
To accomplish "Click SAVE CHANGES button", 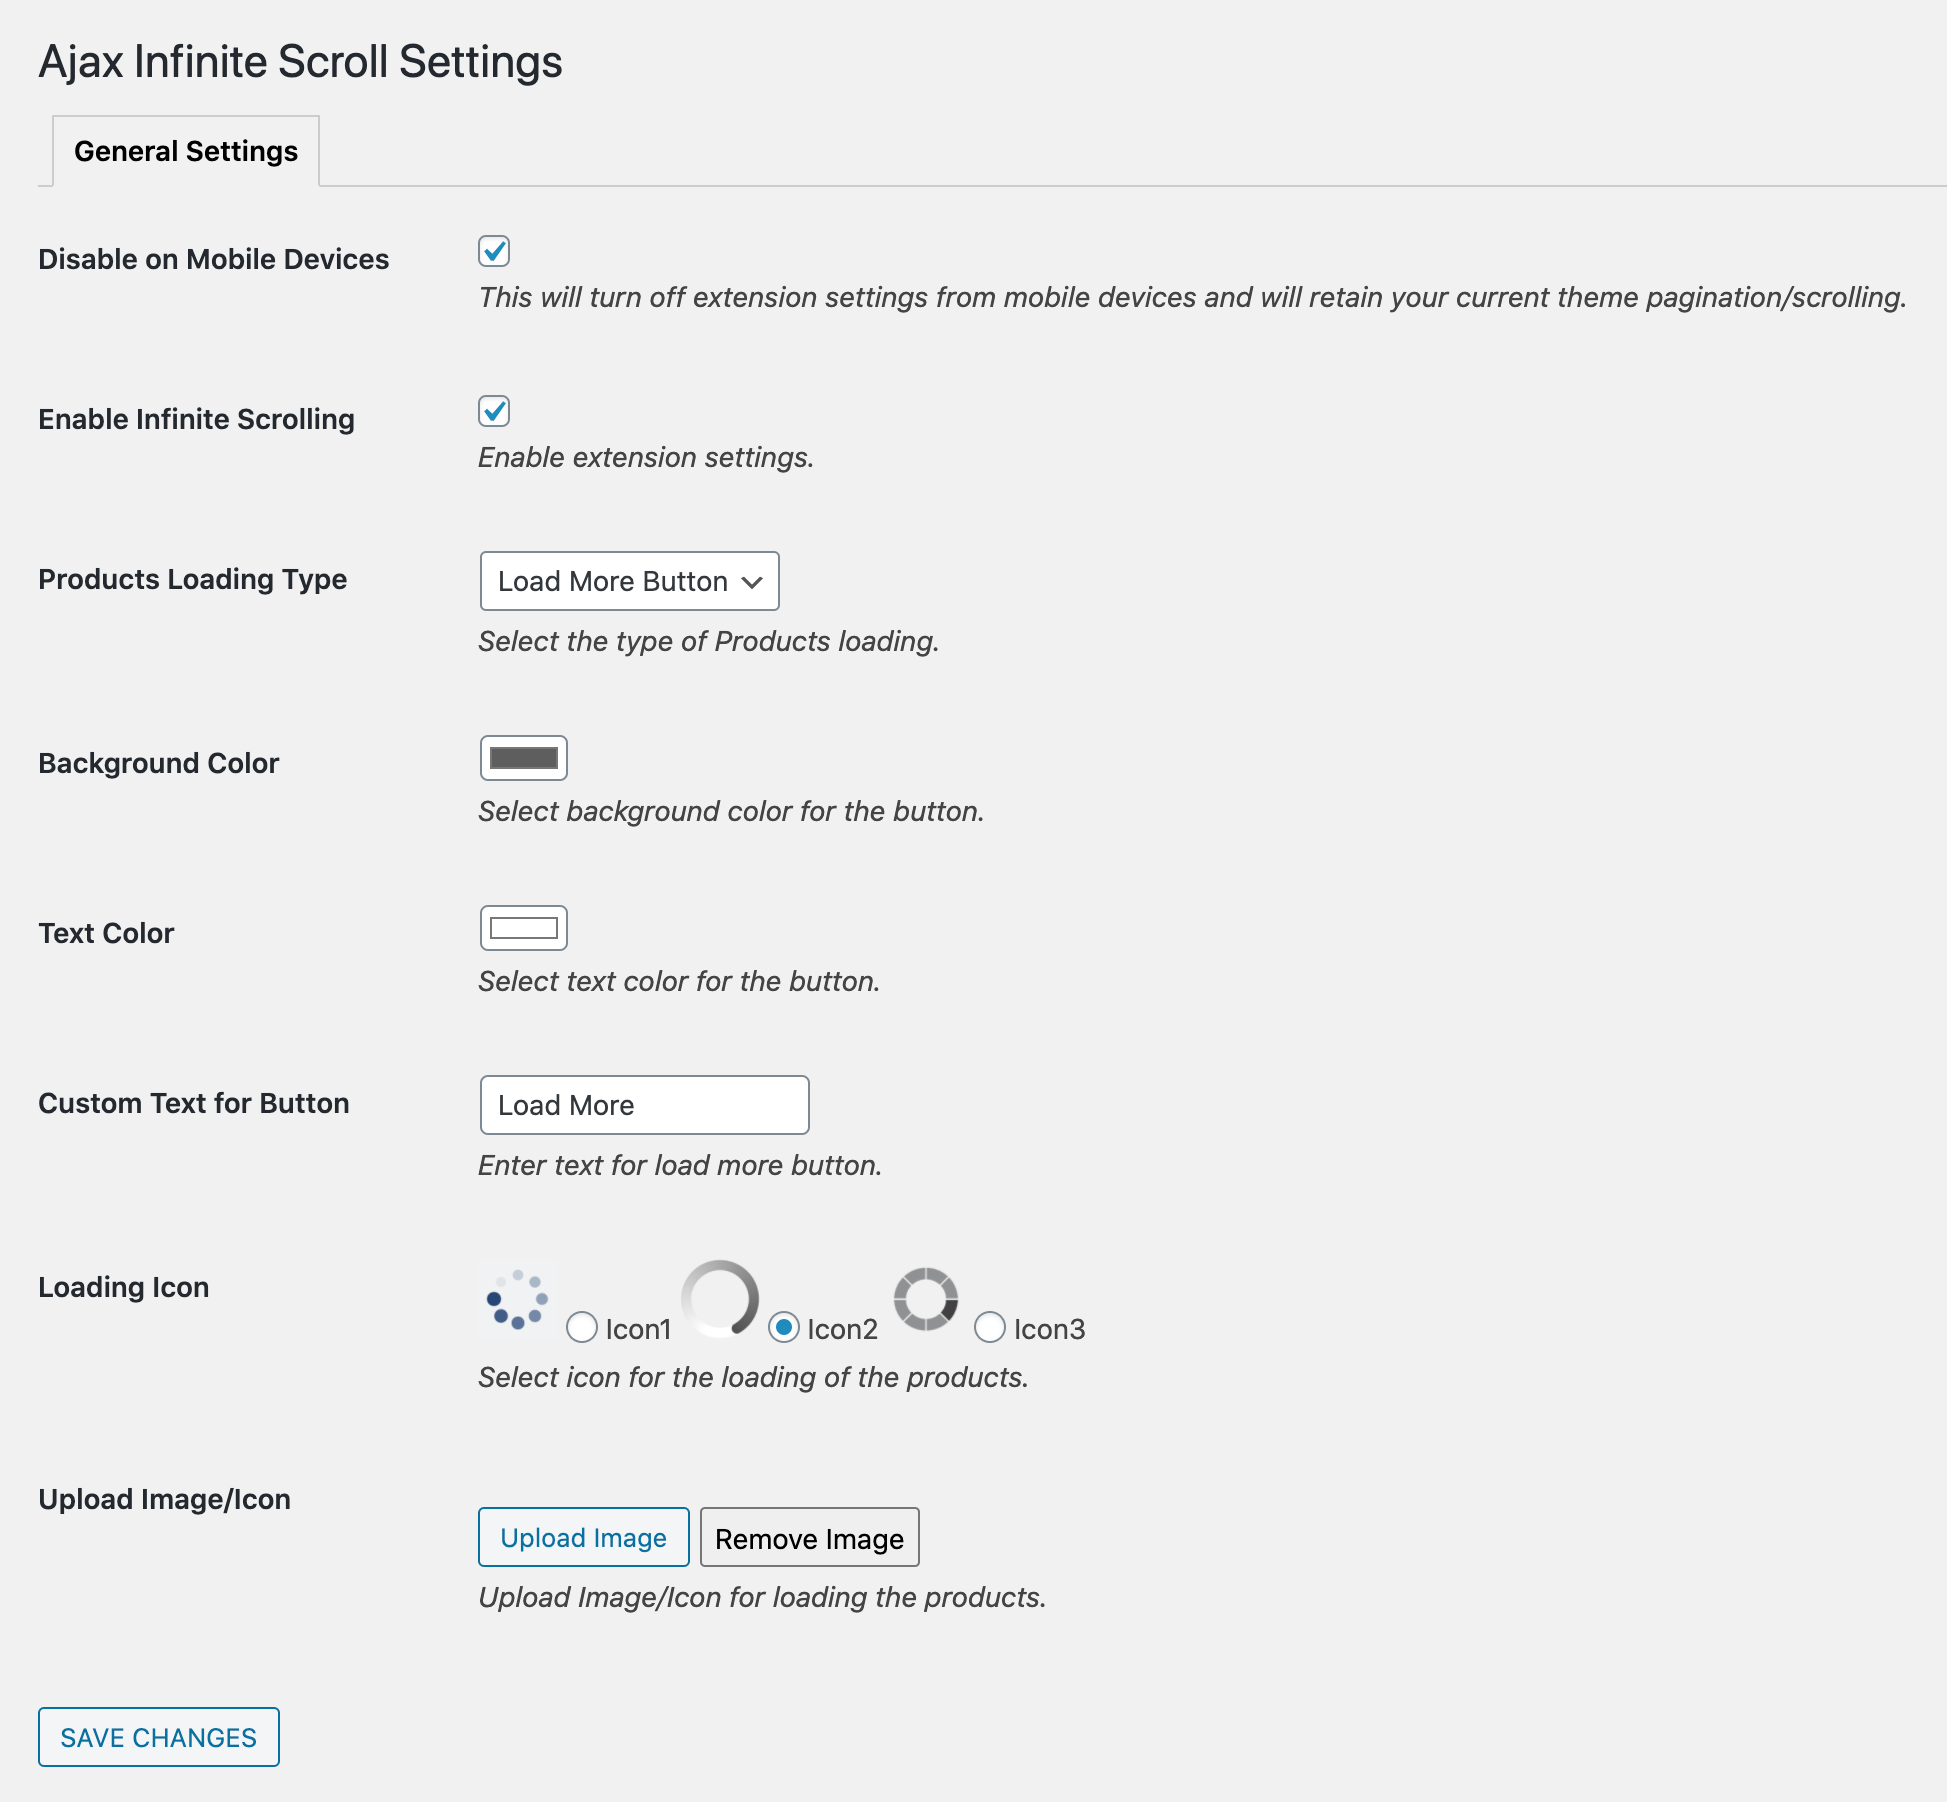I will (x=158, y=1736).
